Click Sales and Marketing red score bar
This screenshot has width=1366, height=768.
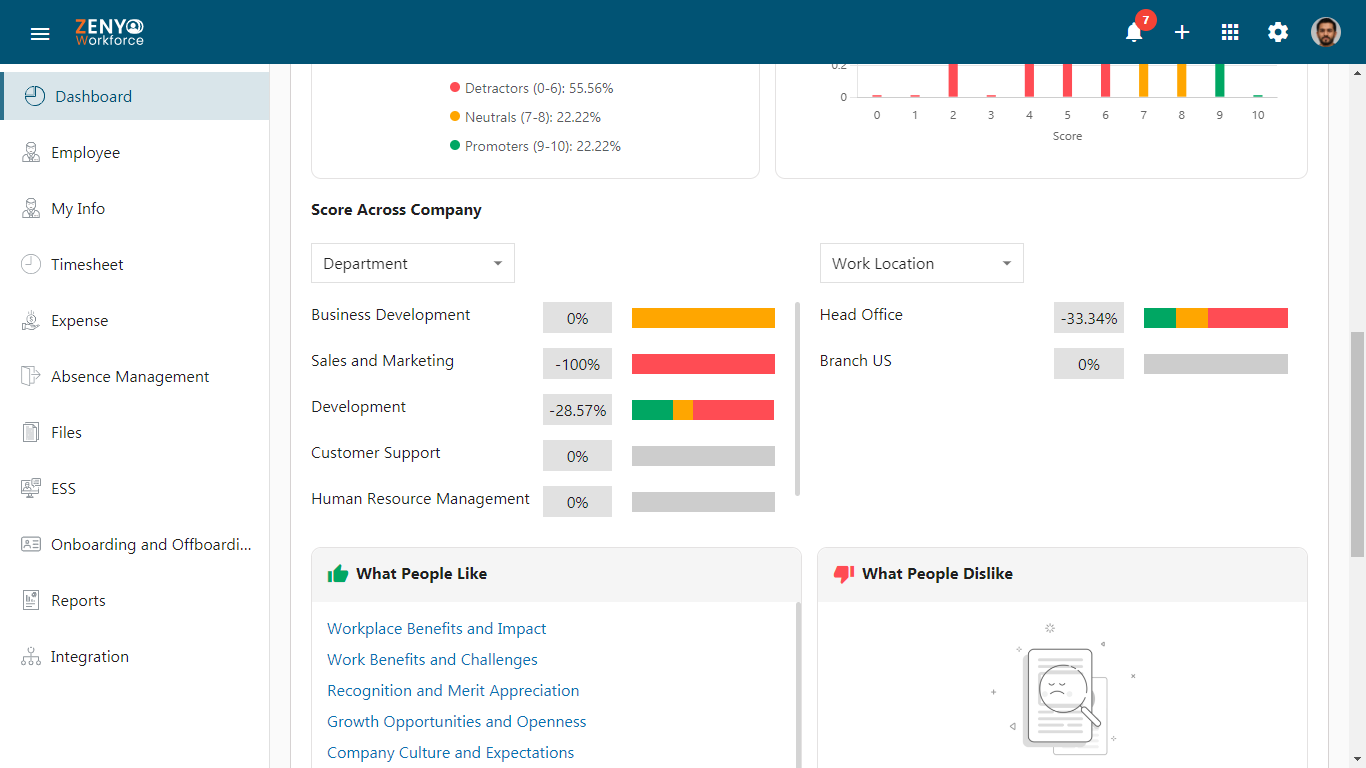703,364
